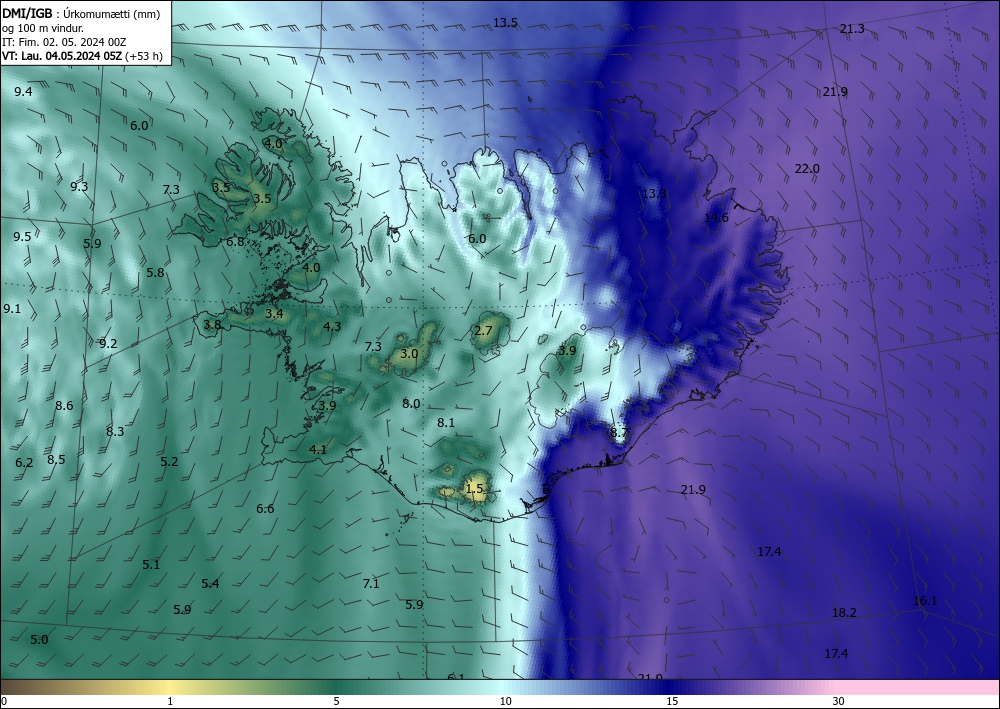This screenshot has height=709, width=1000.
Task: Click the 9.4 value label
Action: (24, 92)
